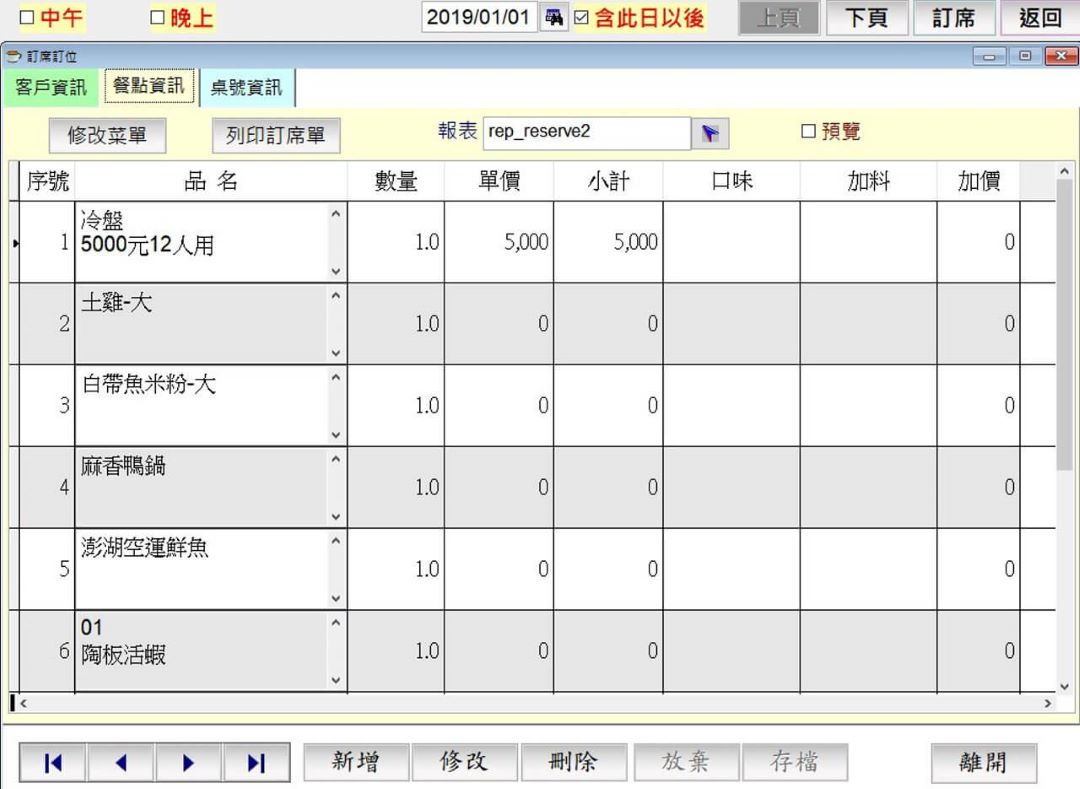
Task: Click the down arrow in 陶板活蝦 cell
Action: point(336,680)
